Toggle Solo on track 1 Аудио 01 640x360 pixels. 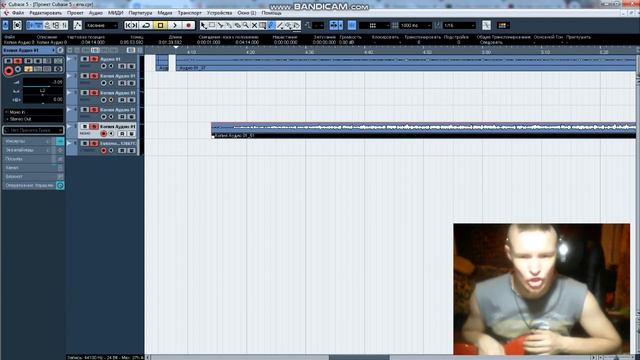[x=94, y=59]
